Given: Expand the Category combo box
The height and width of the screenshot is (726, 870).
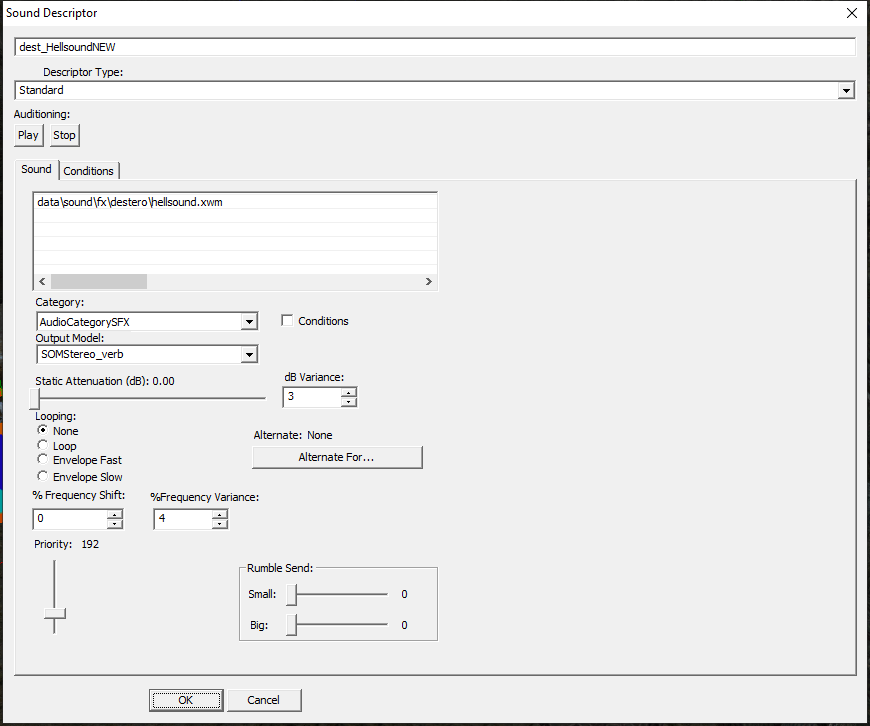Looking at the screenshot, I should click(248, 322).
